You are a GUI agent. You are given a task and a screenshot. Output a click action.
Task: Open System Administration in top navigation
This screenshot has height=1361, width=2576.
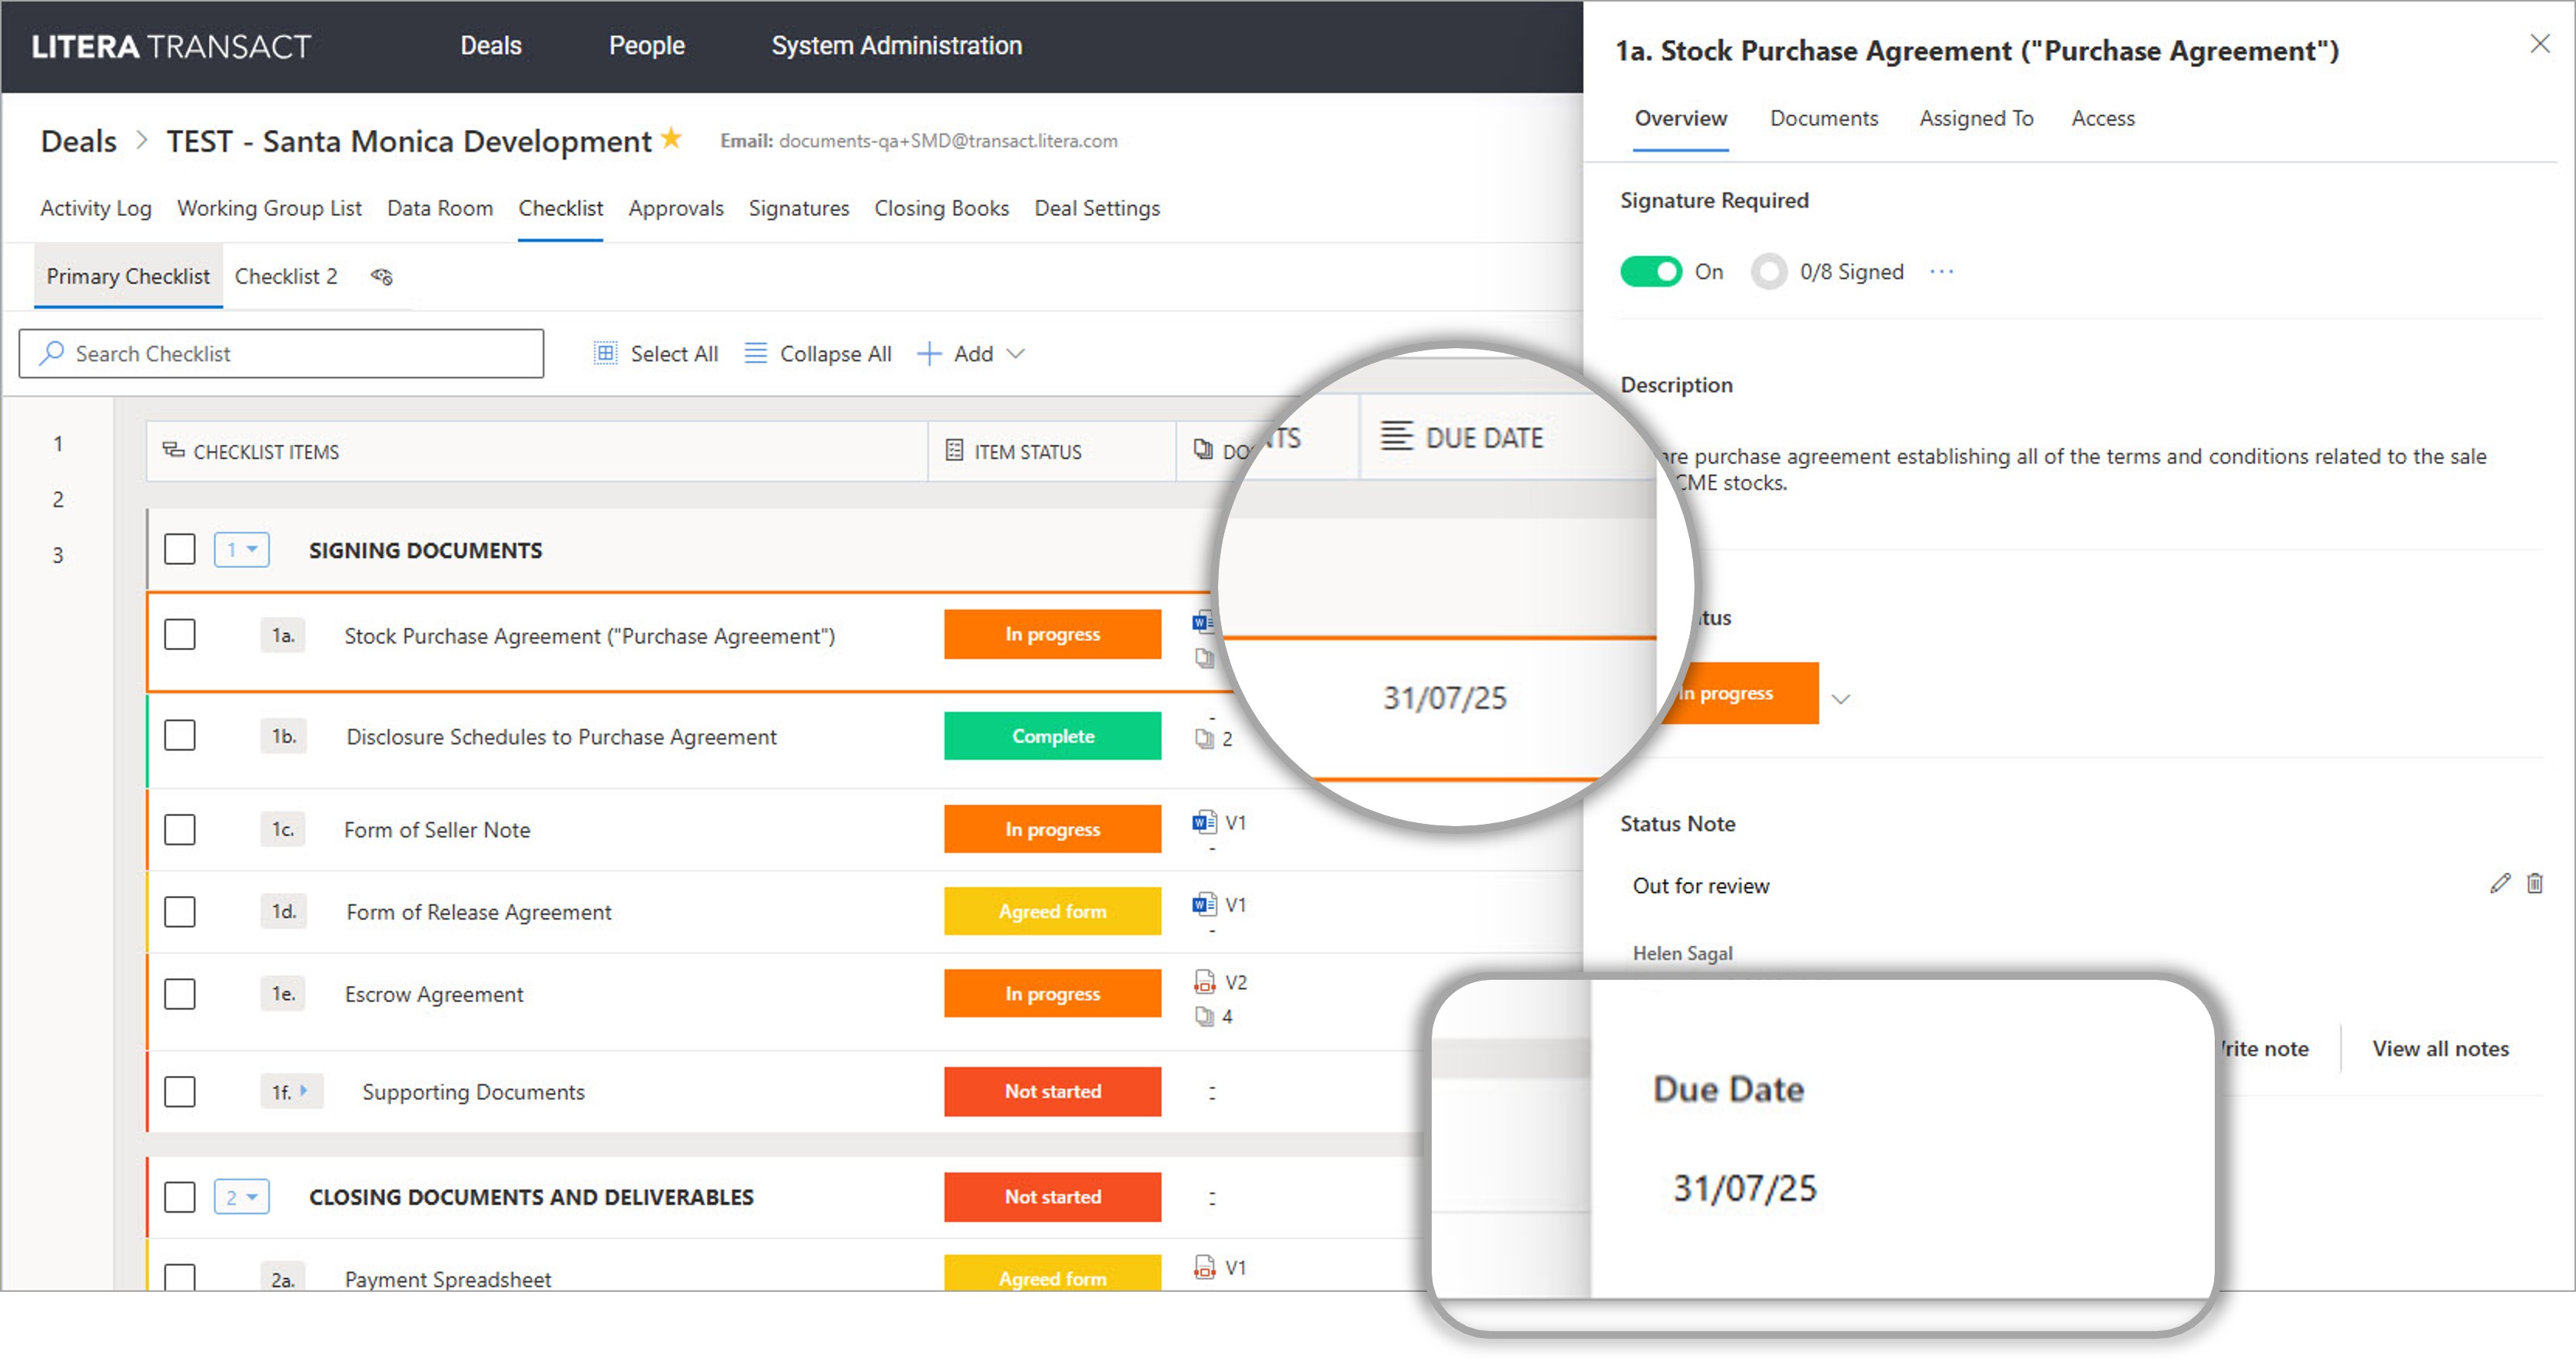tap(896, 46)
